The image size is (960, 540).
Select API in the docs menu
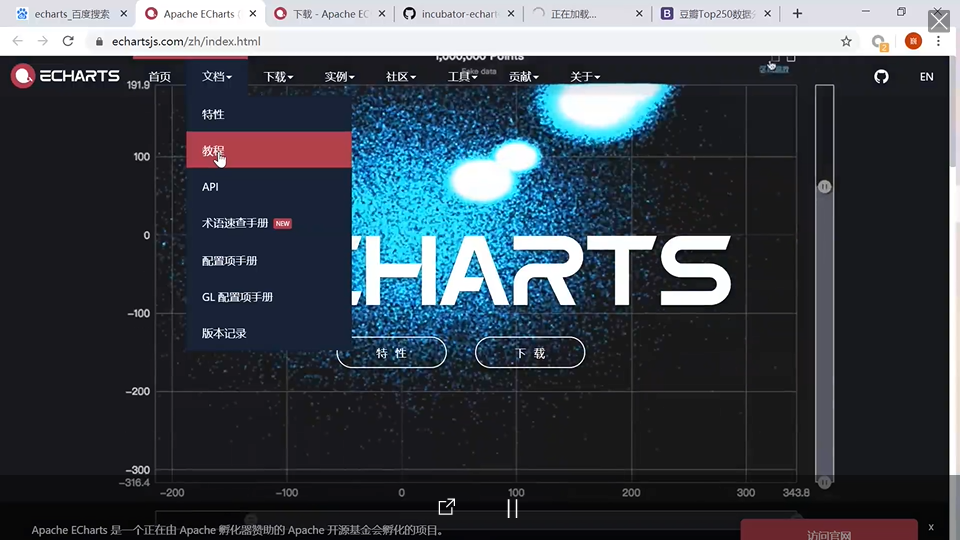[269, 187]
